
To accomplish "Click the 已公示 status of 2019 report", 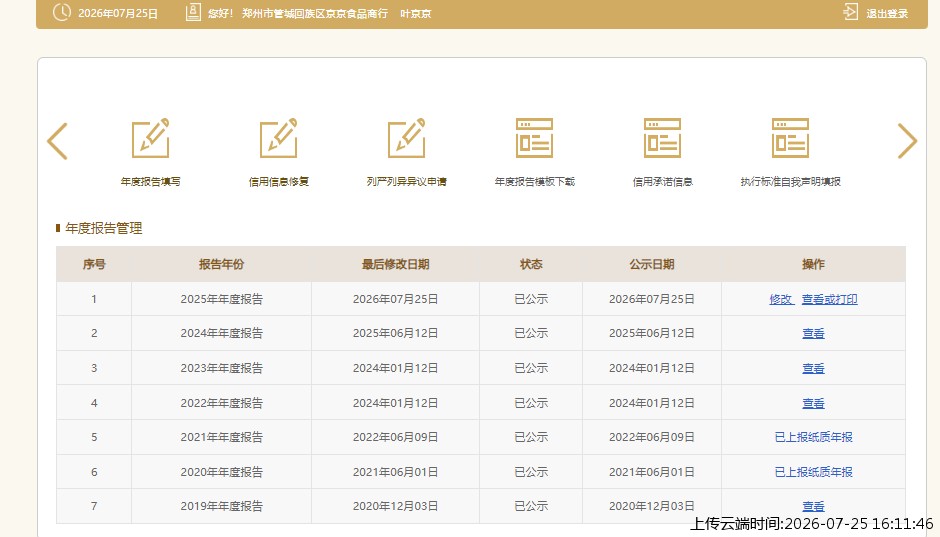I will click(x=531, y=506).
